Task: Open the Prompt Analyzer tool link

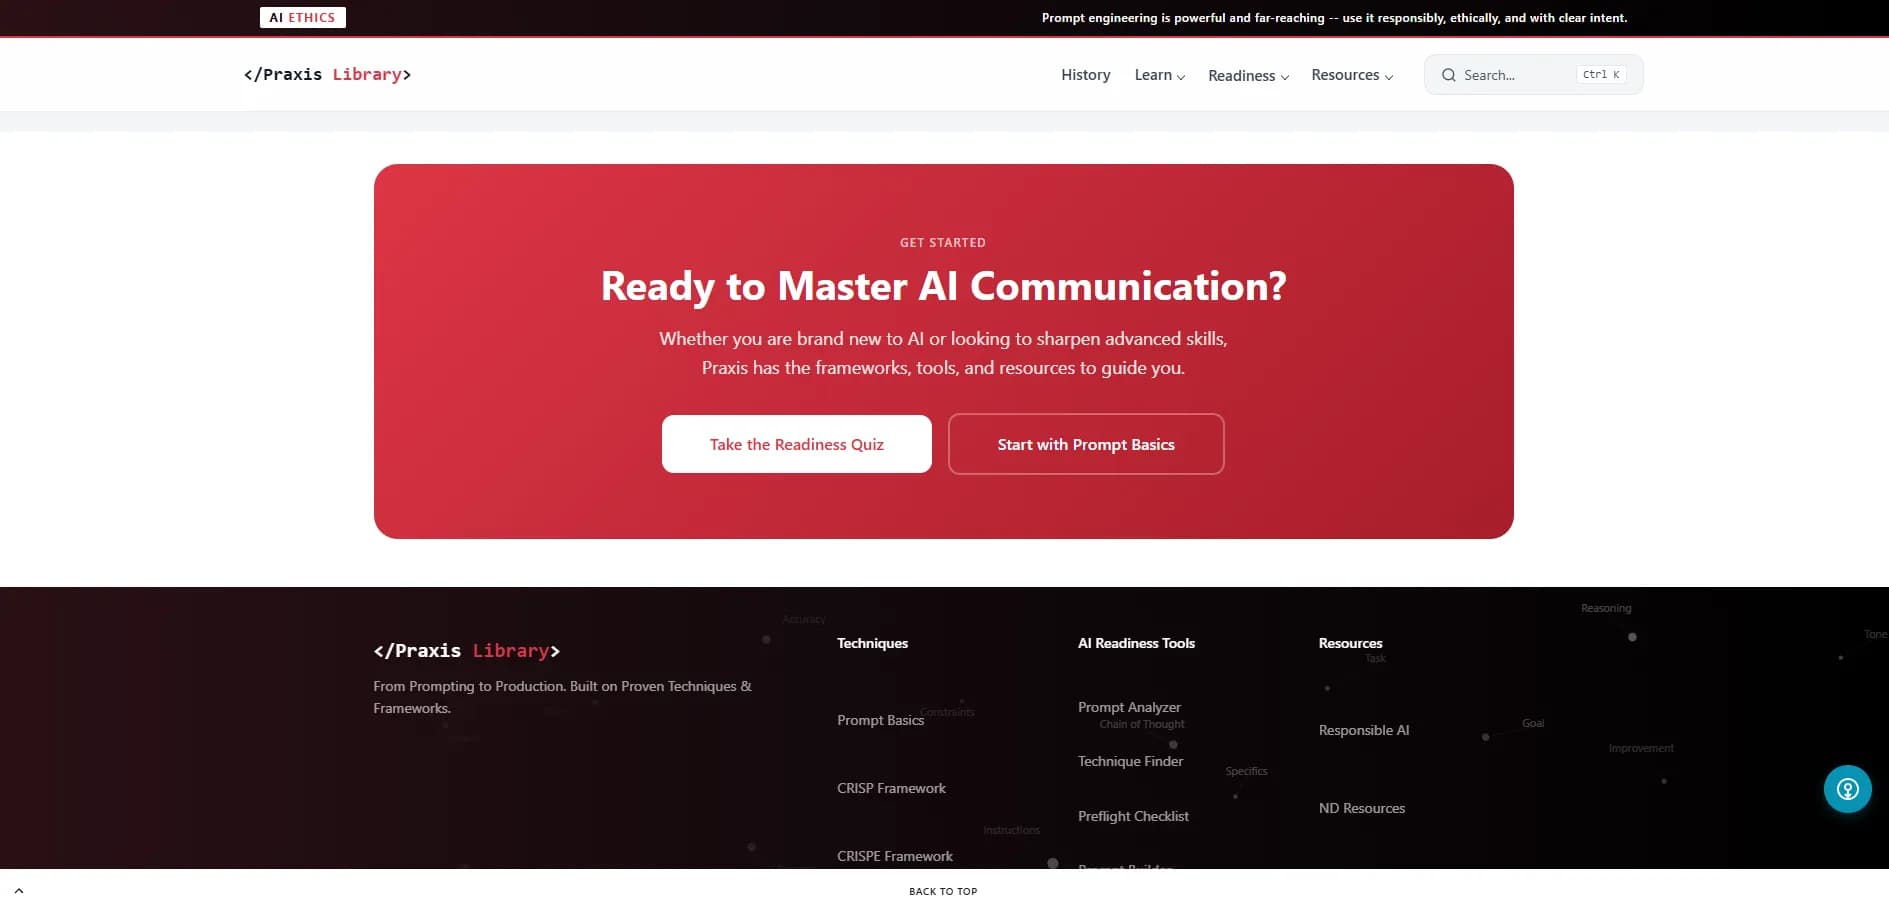Action: 1129,707
